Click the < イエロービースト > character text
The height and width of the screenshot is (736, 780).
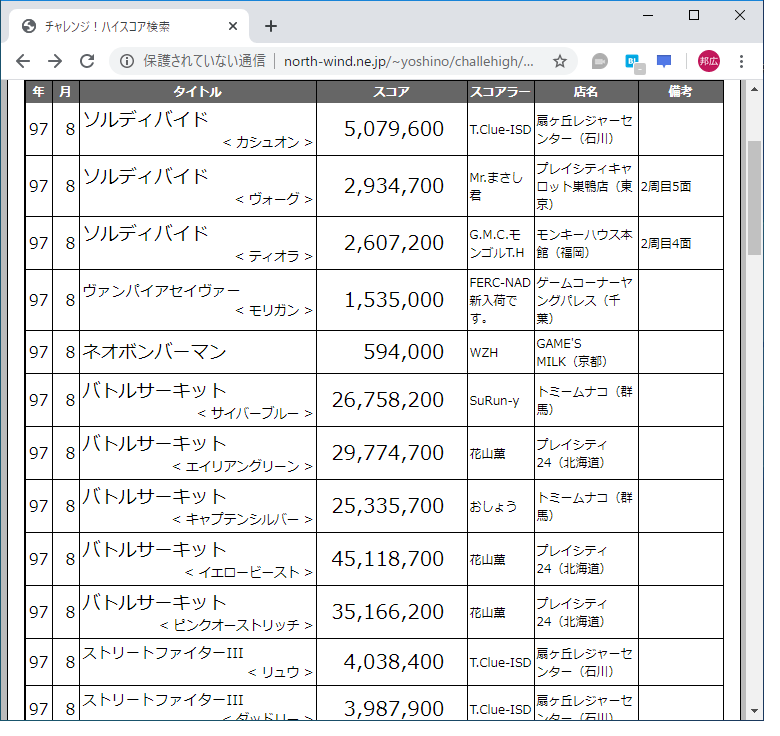(249, 572)
